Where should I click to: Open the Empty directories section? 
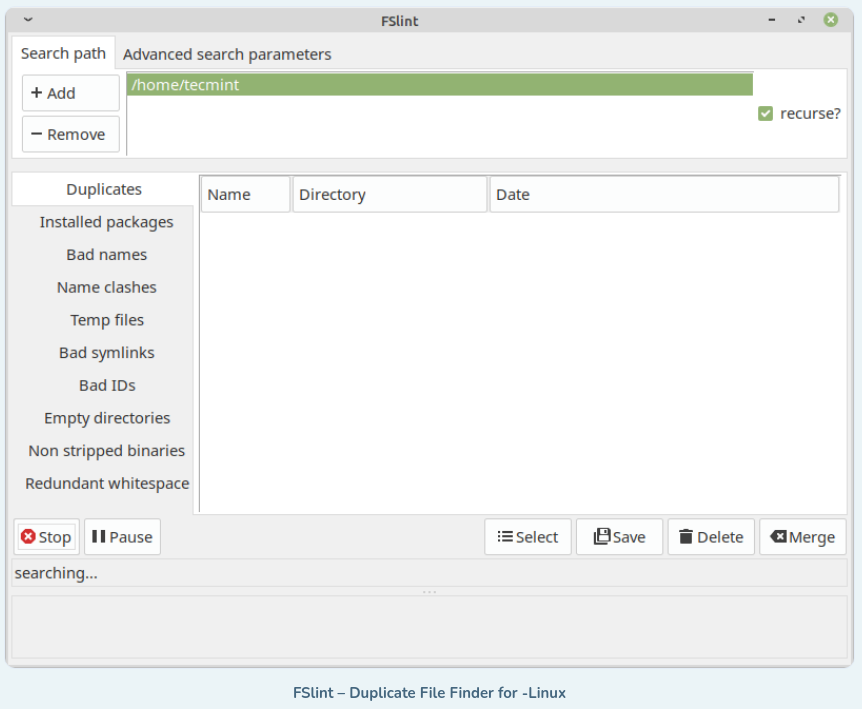click(x=106, y=418)
